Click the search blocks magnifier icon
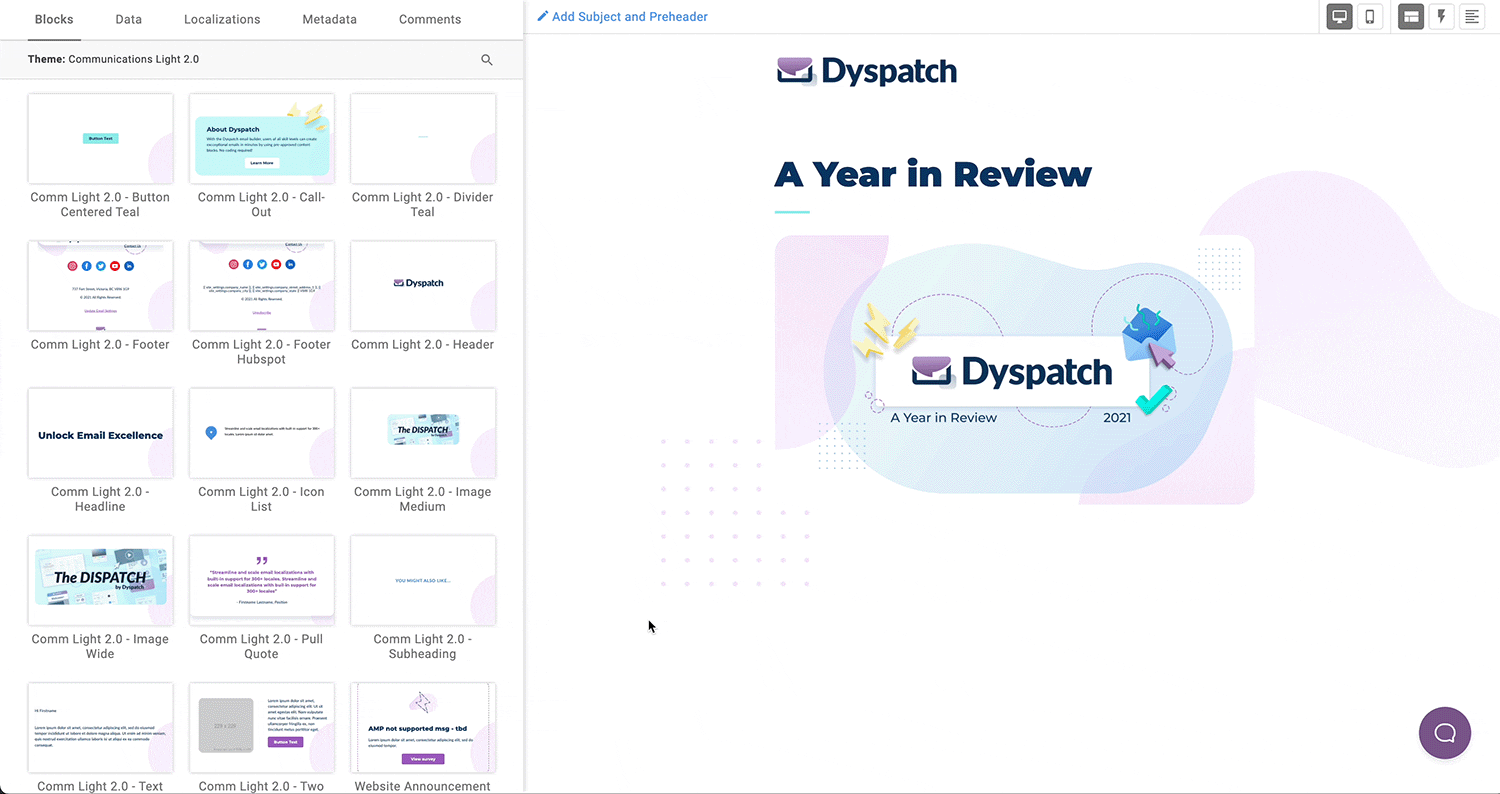The image size is (1500, 794). point(487,60)
